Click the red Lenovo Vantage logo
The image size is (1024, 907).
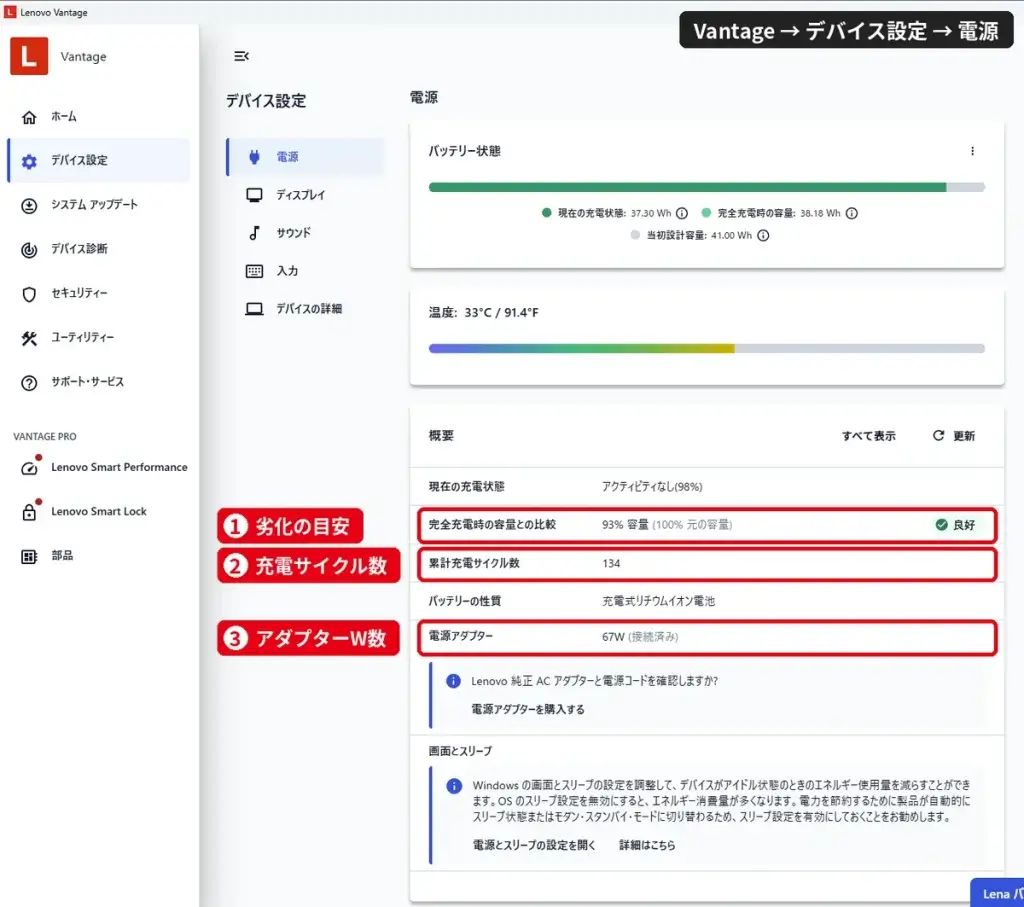(29, 56)
